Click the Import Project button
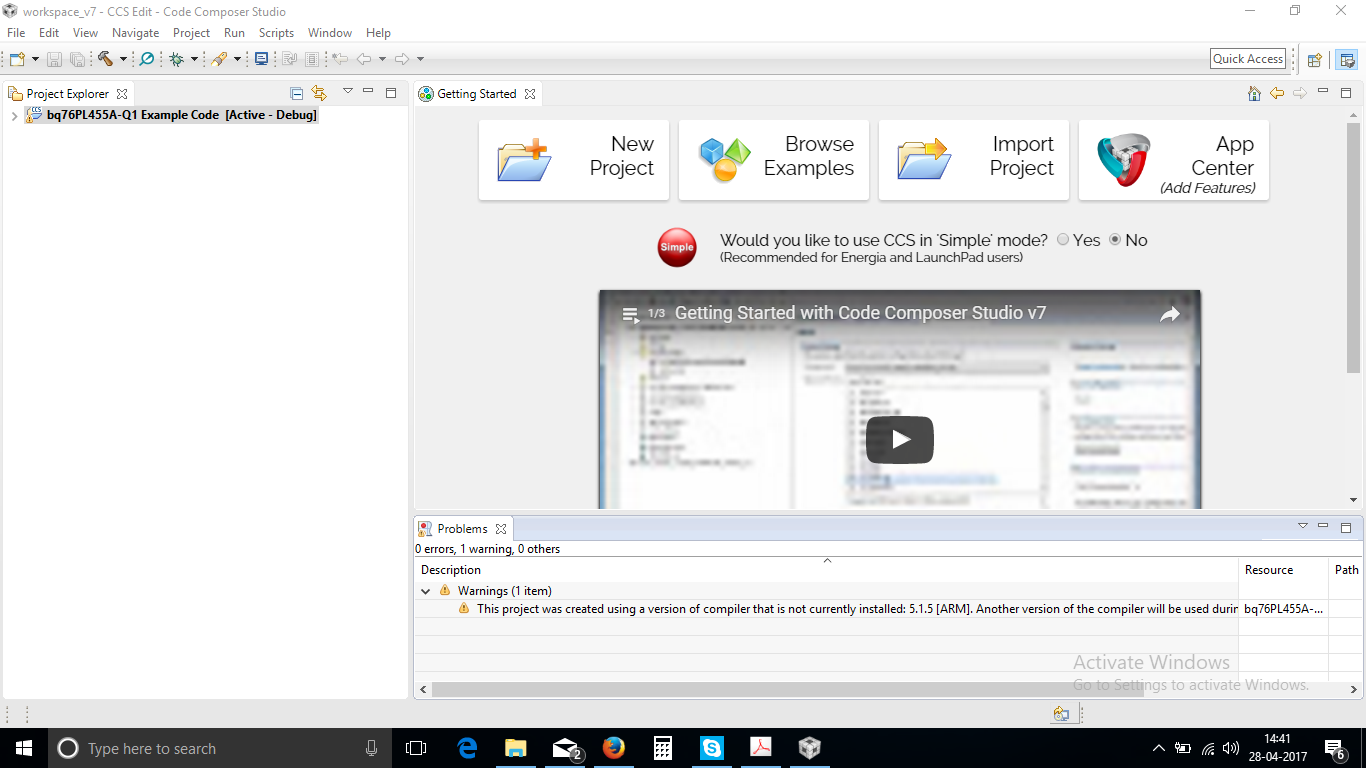1366x768 pixels. (974, 160)
